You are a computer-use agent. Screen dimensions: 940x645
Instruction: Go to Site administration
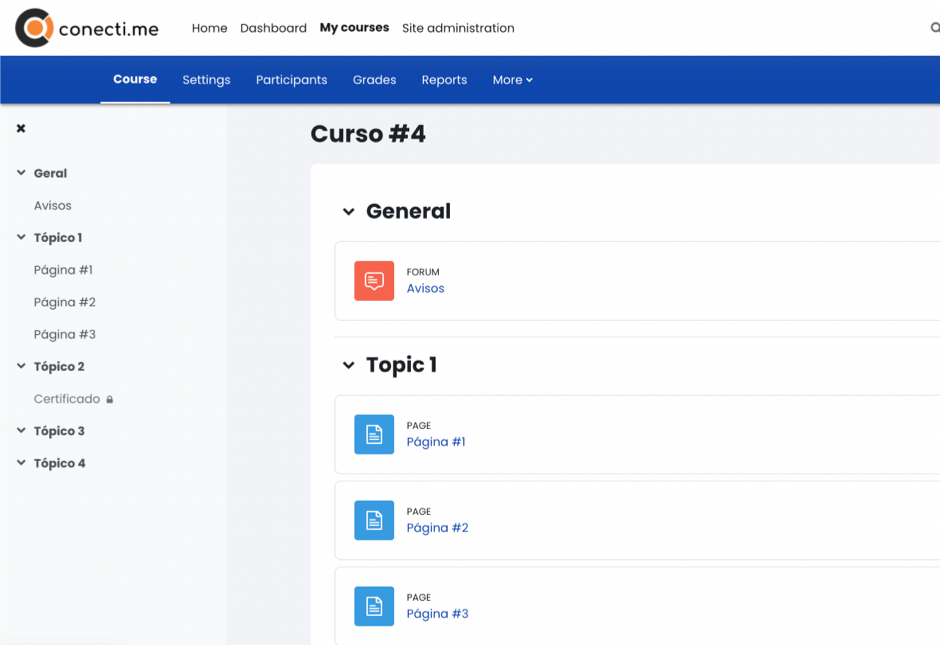458,28
